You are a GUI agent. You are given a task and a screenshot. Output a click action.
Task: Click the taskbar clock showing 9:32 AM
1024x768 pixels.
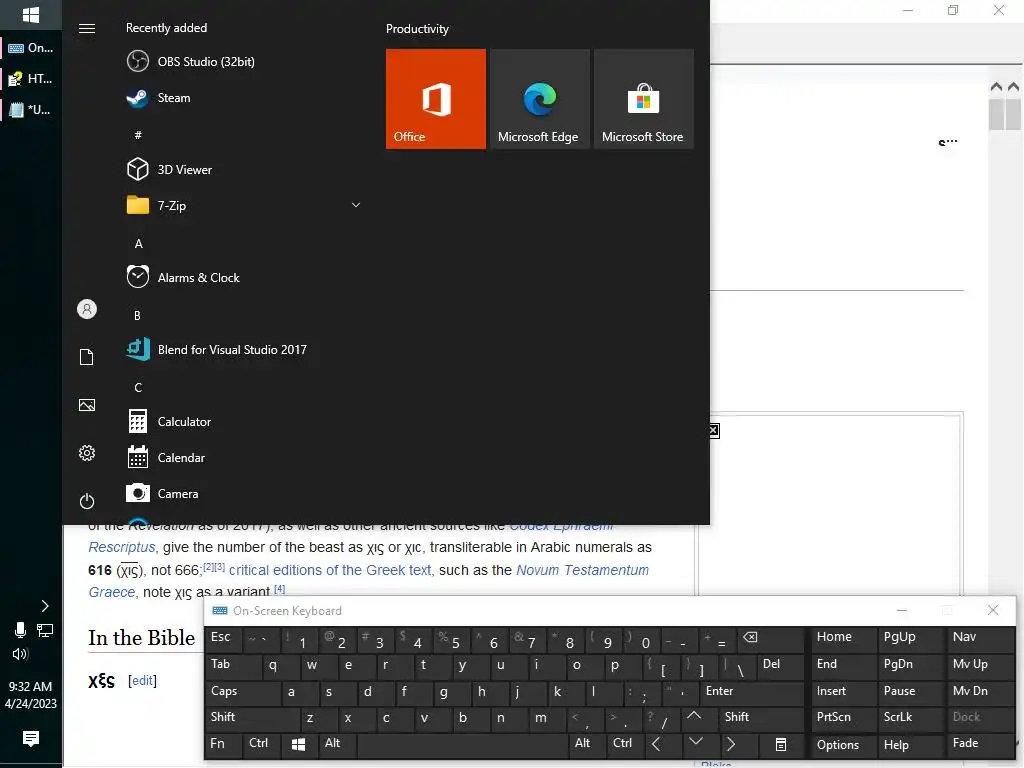pos(31,695)
